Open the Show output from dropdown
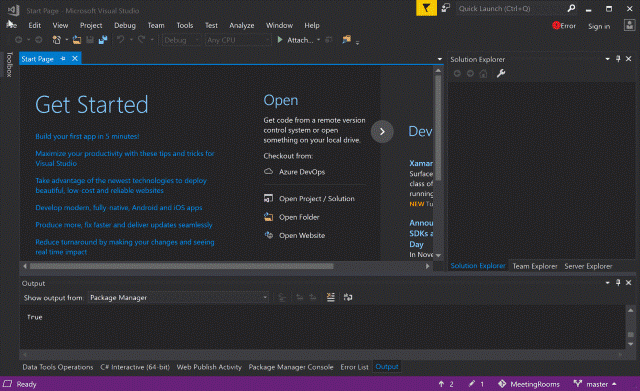This screenshot has width=640, height=391. click(x=179, y=298)
